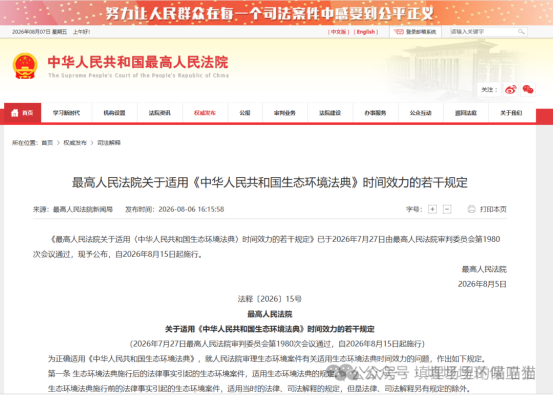Click the printer icon
The width and height of the screenshot is (553, 396).
point(471,209)
